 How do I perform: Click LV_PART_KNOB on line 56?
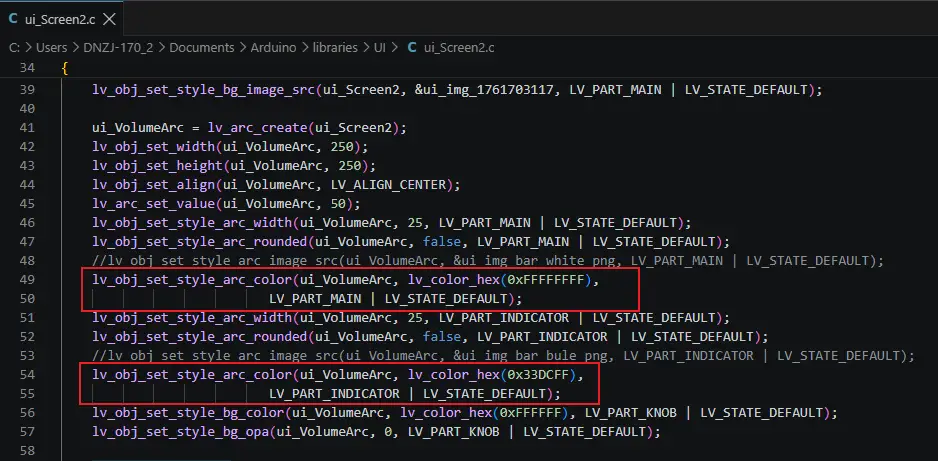[x=631, y=413]
